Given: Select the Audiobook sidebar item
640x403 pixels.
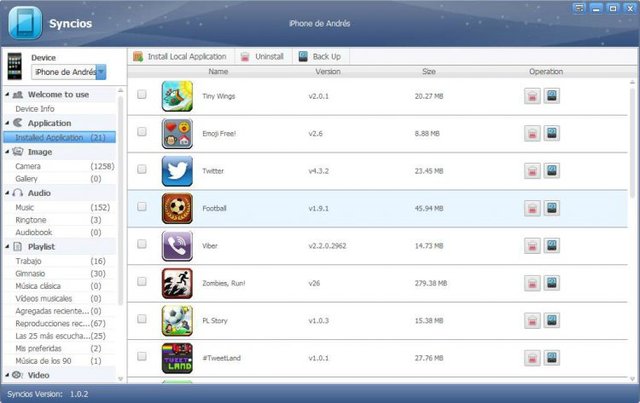Looking at the screenshot, I should [x=60, y=232].
